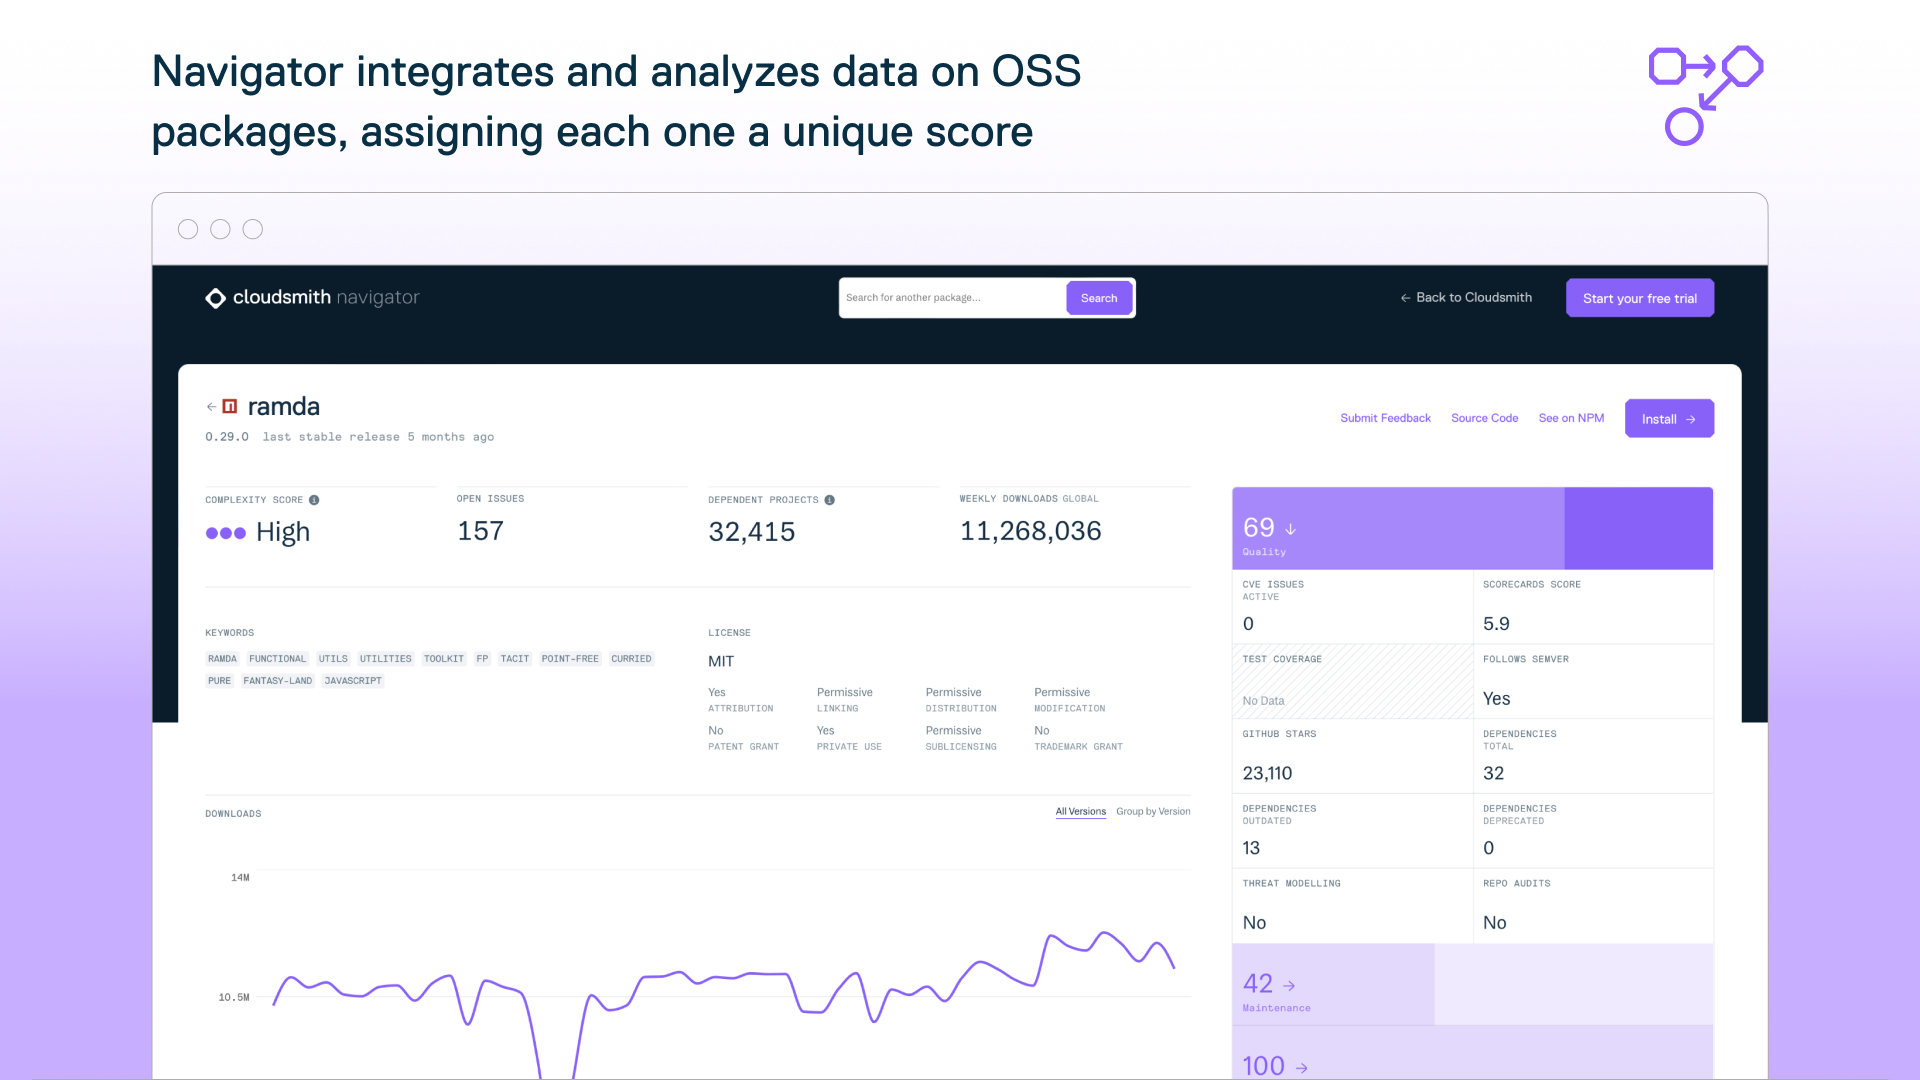Click the TACIT keyword tag
1920x1080 pixels.
click(515, 659)
